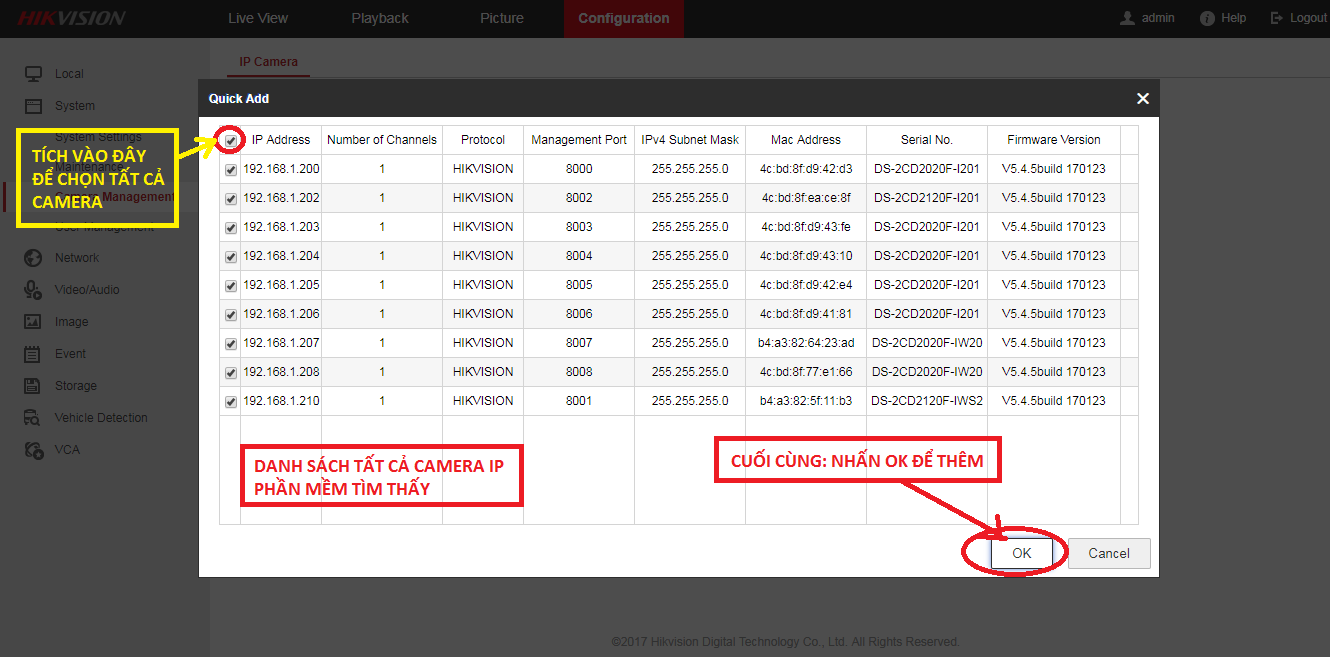Confirm adding cameras with OK button

tap(1021, 553)
